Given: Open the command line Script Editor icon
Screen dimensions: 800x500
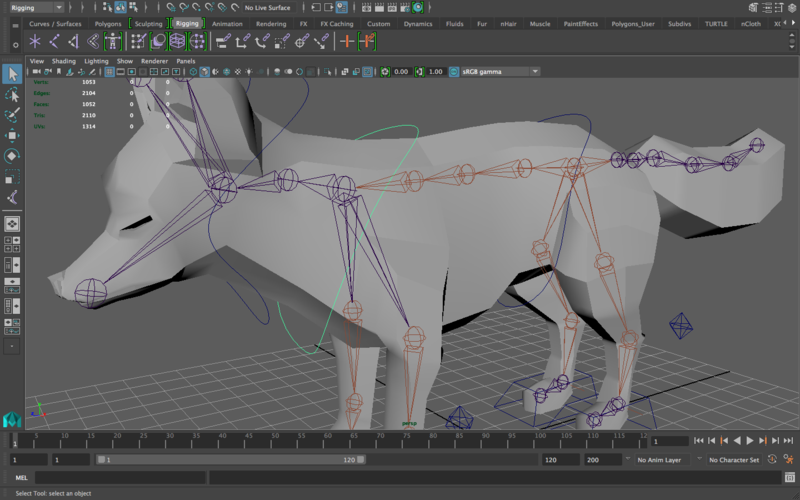Looking at the screenshot, I should tap(790, 478).
